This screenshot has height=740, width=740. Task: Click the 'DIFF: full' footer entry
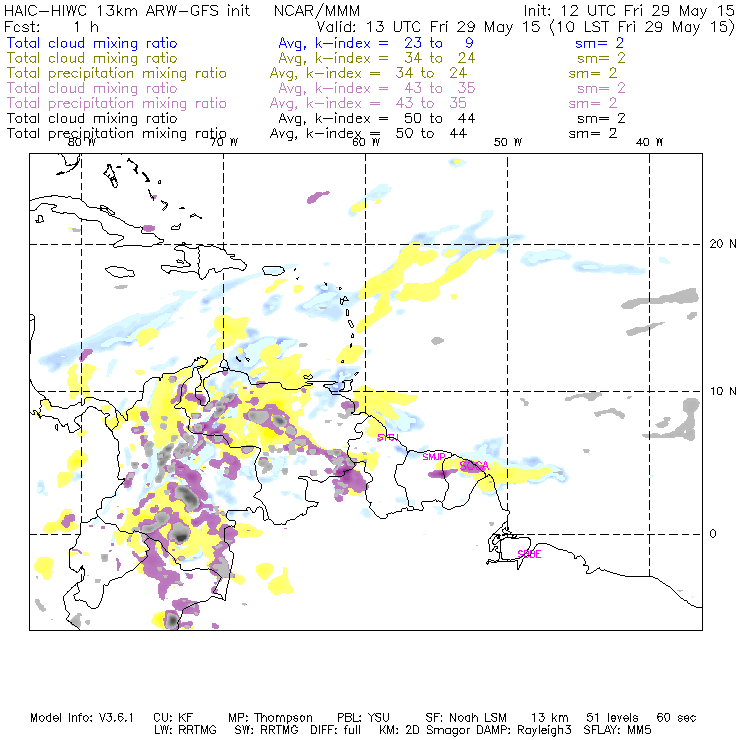pyautogui.click(x=336, y=730)
